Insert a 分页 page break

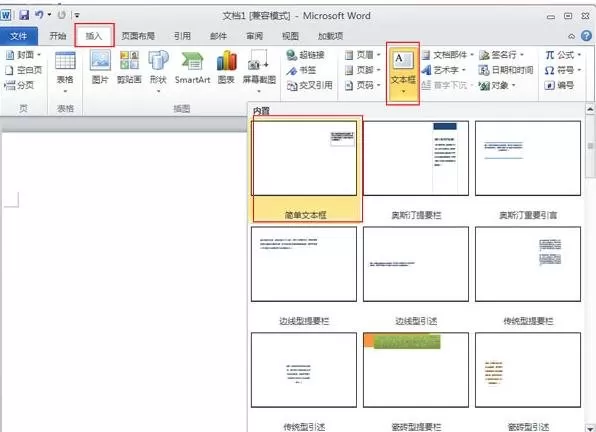(19, 85)
